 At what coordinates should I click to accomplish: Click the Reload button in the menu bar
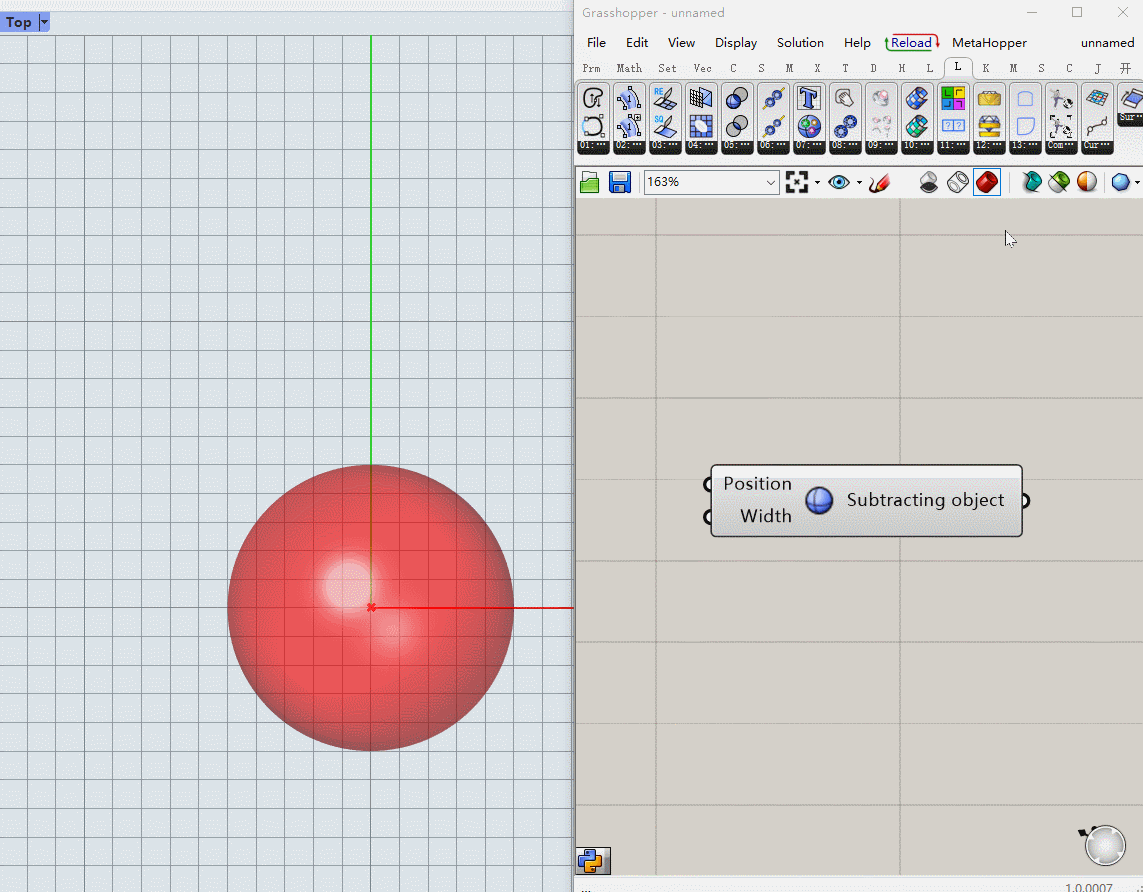tap(911, 43)
